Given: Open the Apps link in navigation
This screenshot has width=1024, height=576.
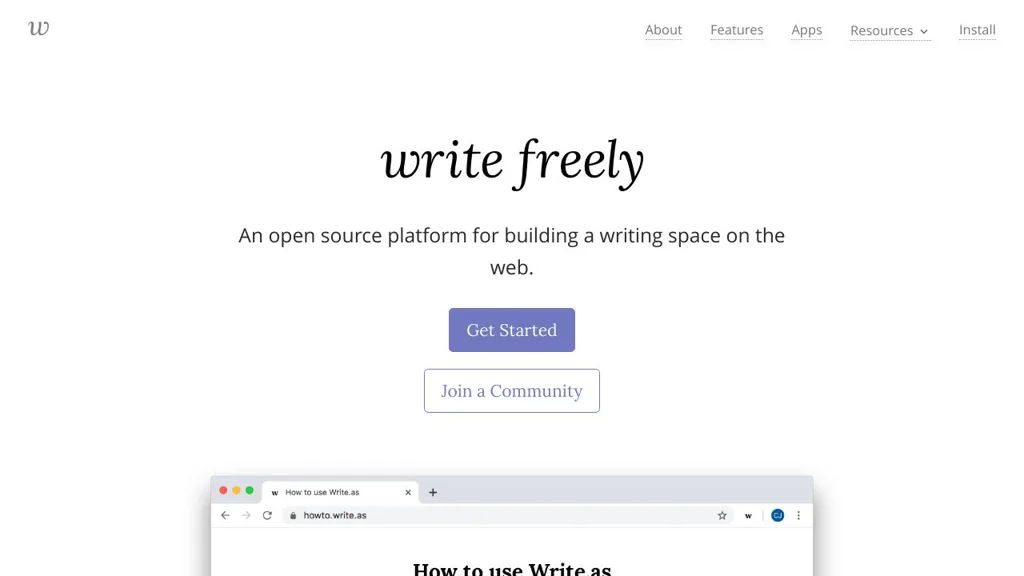Looking at the screenshot, I should (x=806, y=30).
